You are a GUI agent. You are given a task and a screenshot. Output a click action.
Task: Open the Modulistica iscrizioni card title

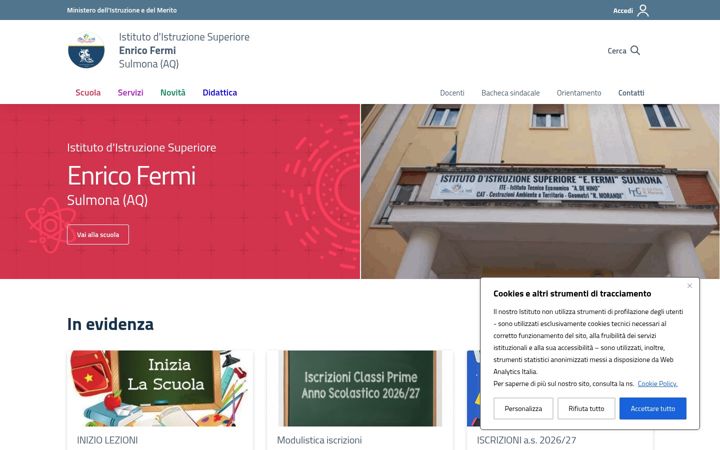pos(319,440)
